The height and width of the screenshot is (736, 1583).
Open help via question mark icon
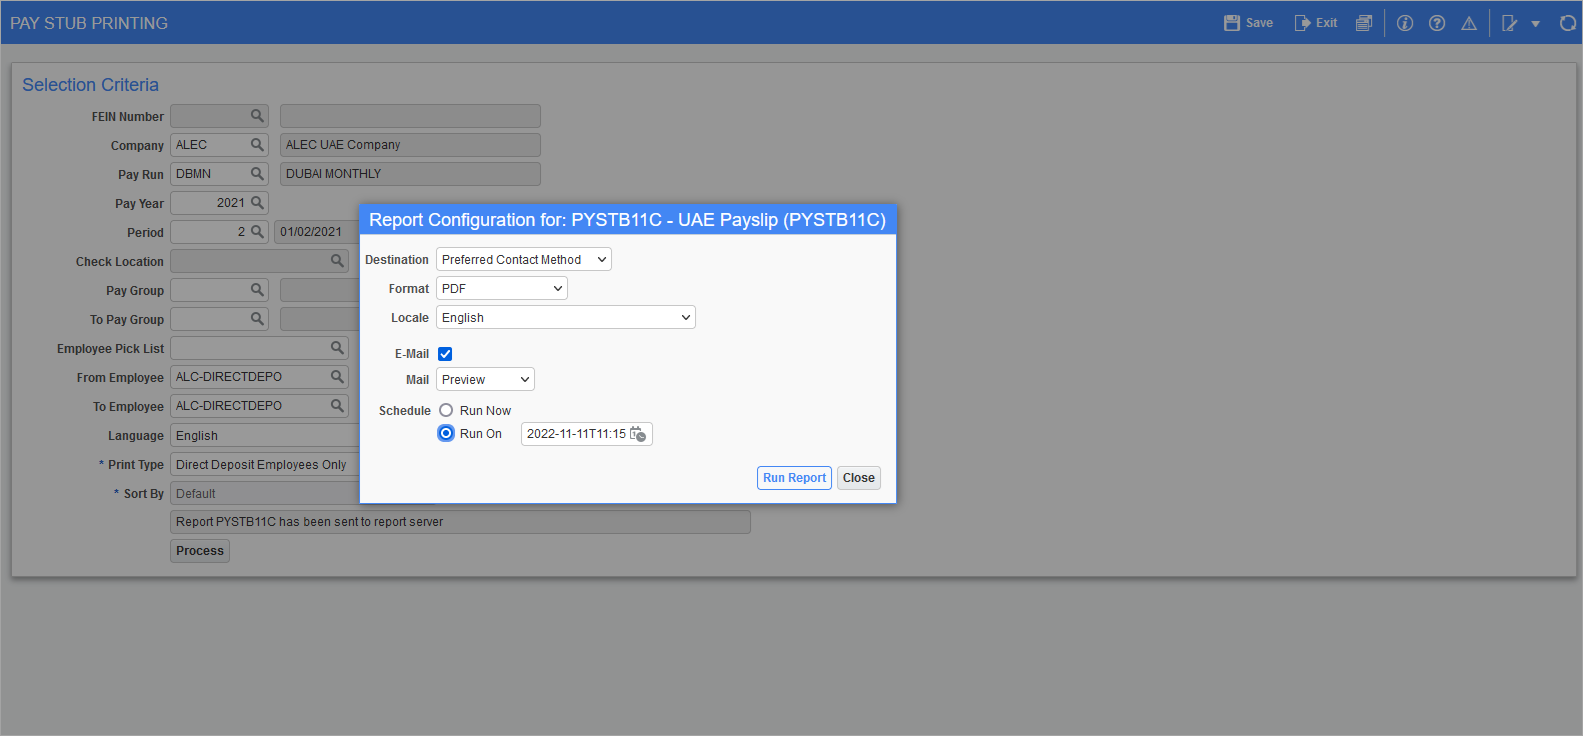point(1437,23)
